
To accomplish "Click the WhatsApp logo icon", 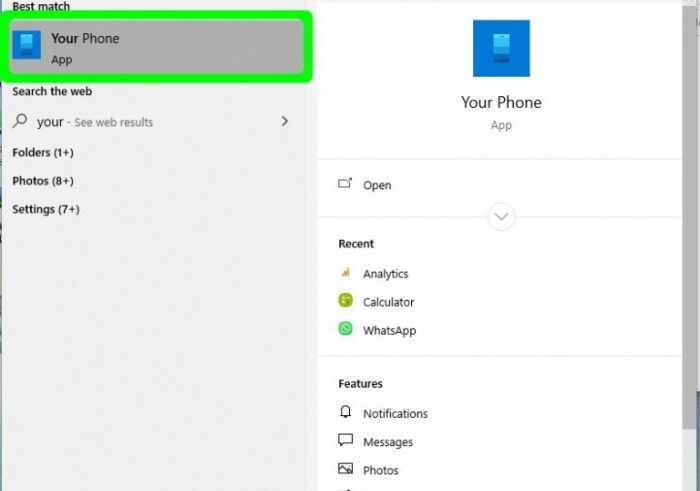I will coord(346,329).
